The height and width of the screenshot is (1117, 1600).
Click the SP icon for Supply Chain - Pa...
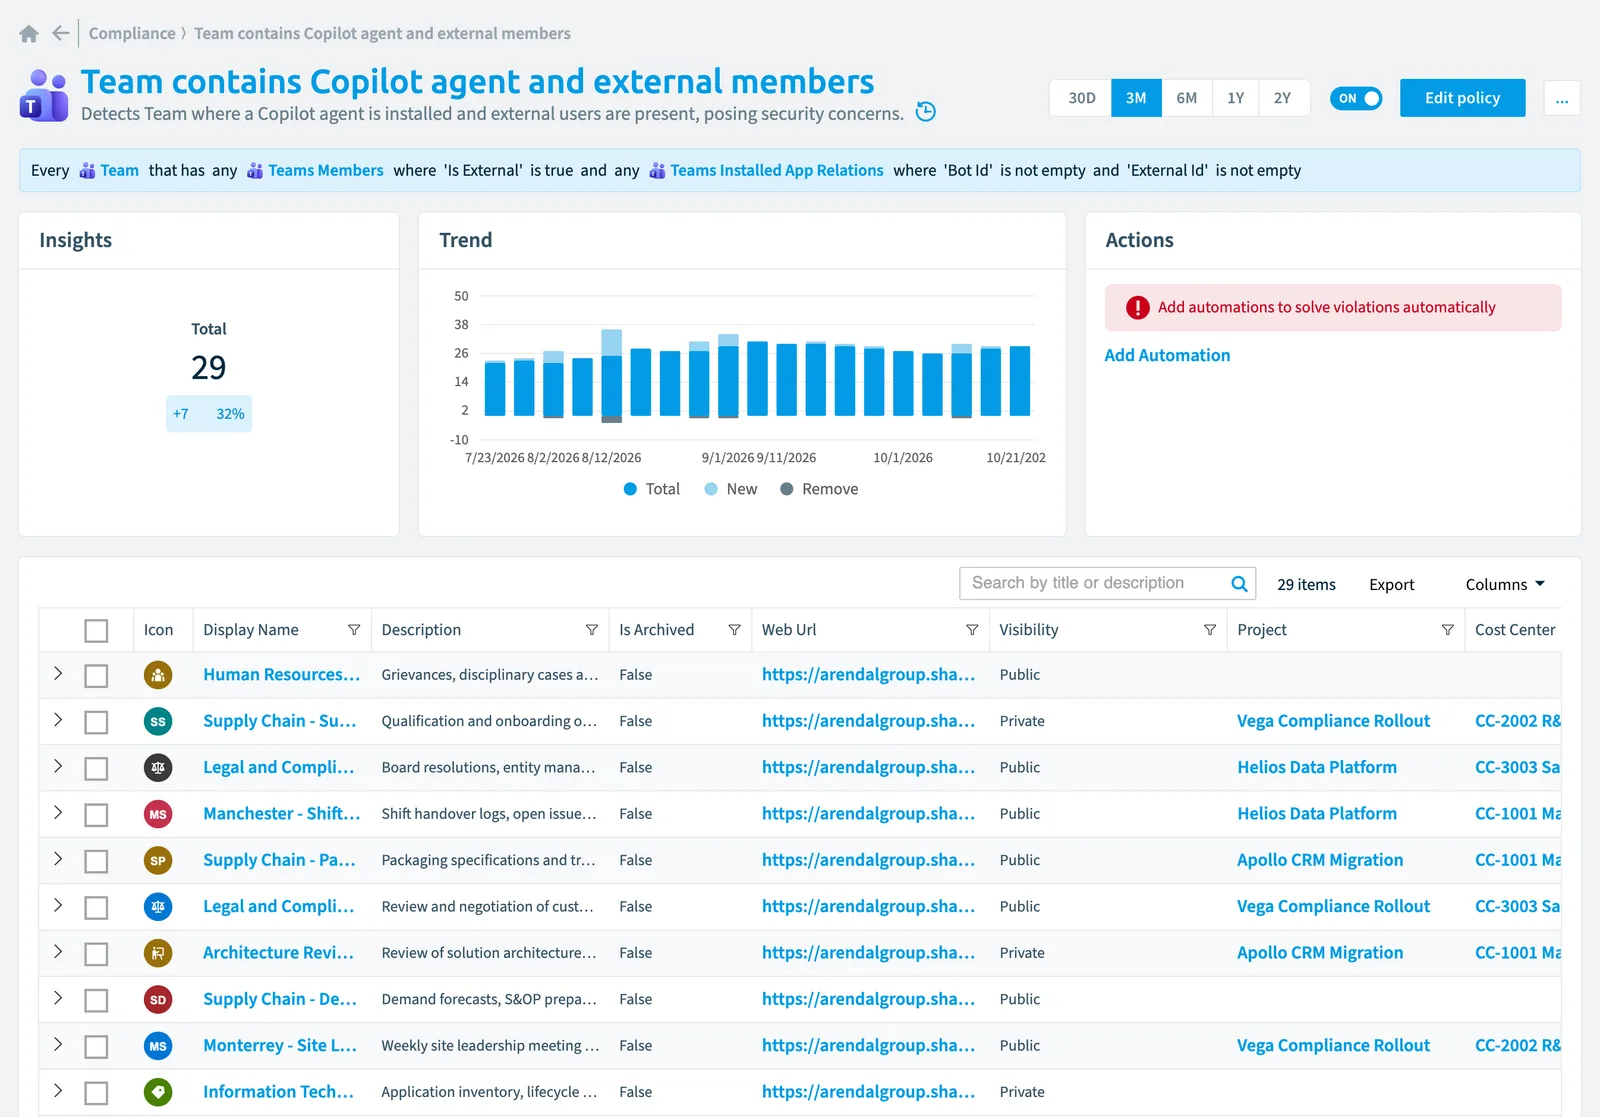click(158, 860)
